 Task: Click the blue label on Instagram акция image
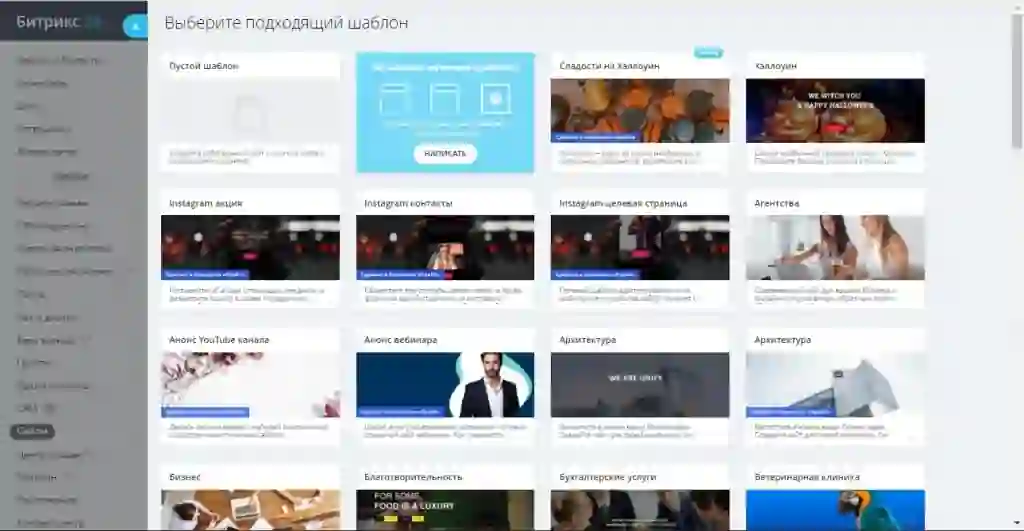(x=205, y=275)
